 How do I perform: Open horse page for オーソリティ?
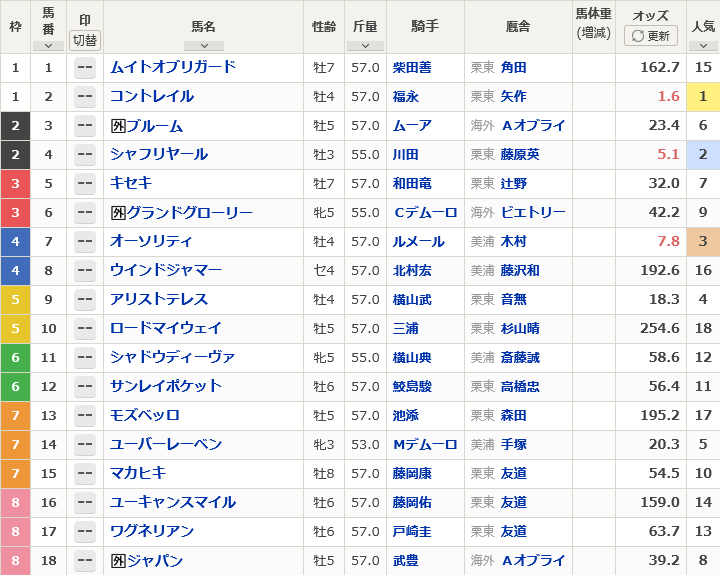click(x=151, y=241)
